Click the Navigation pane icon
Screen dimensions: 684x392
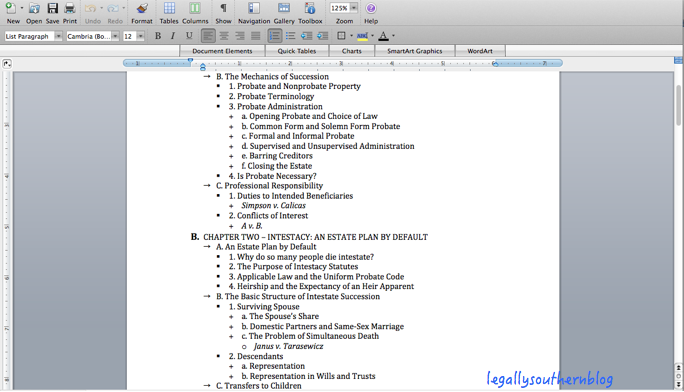[x=254, y=8]
